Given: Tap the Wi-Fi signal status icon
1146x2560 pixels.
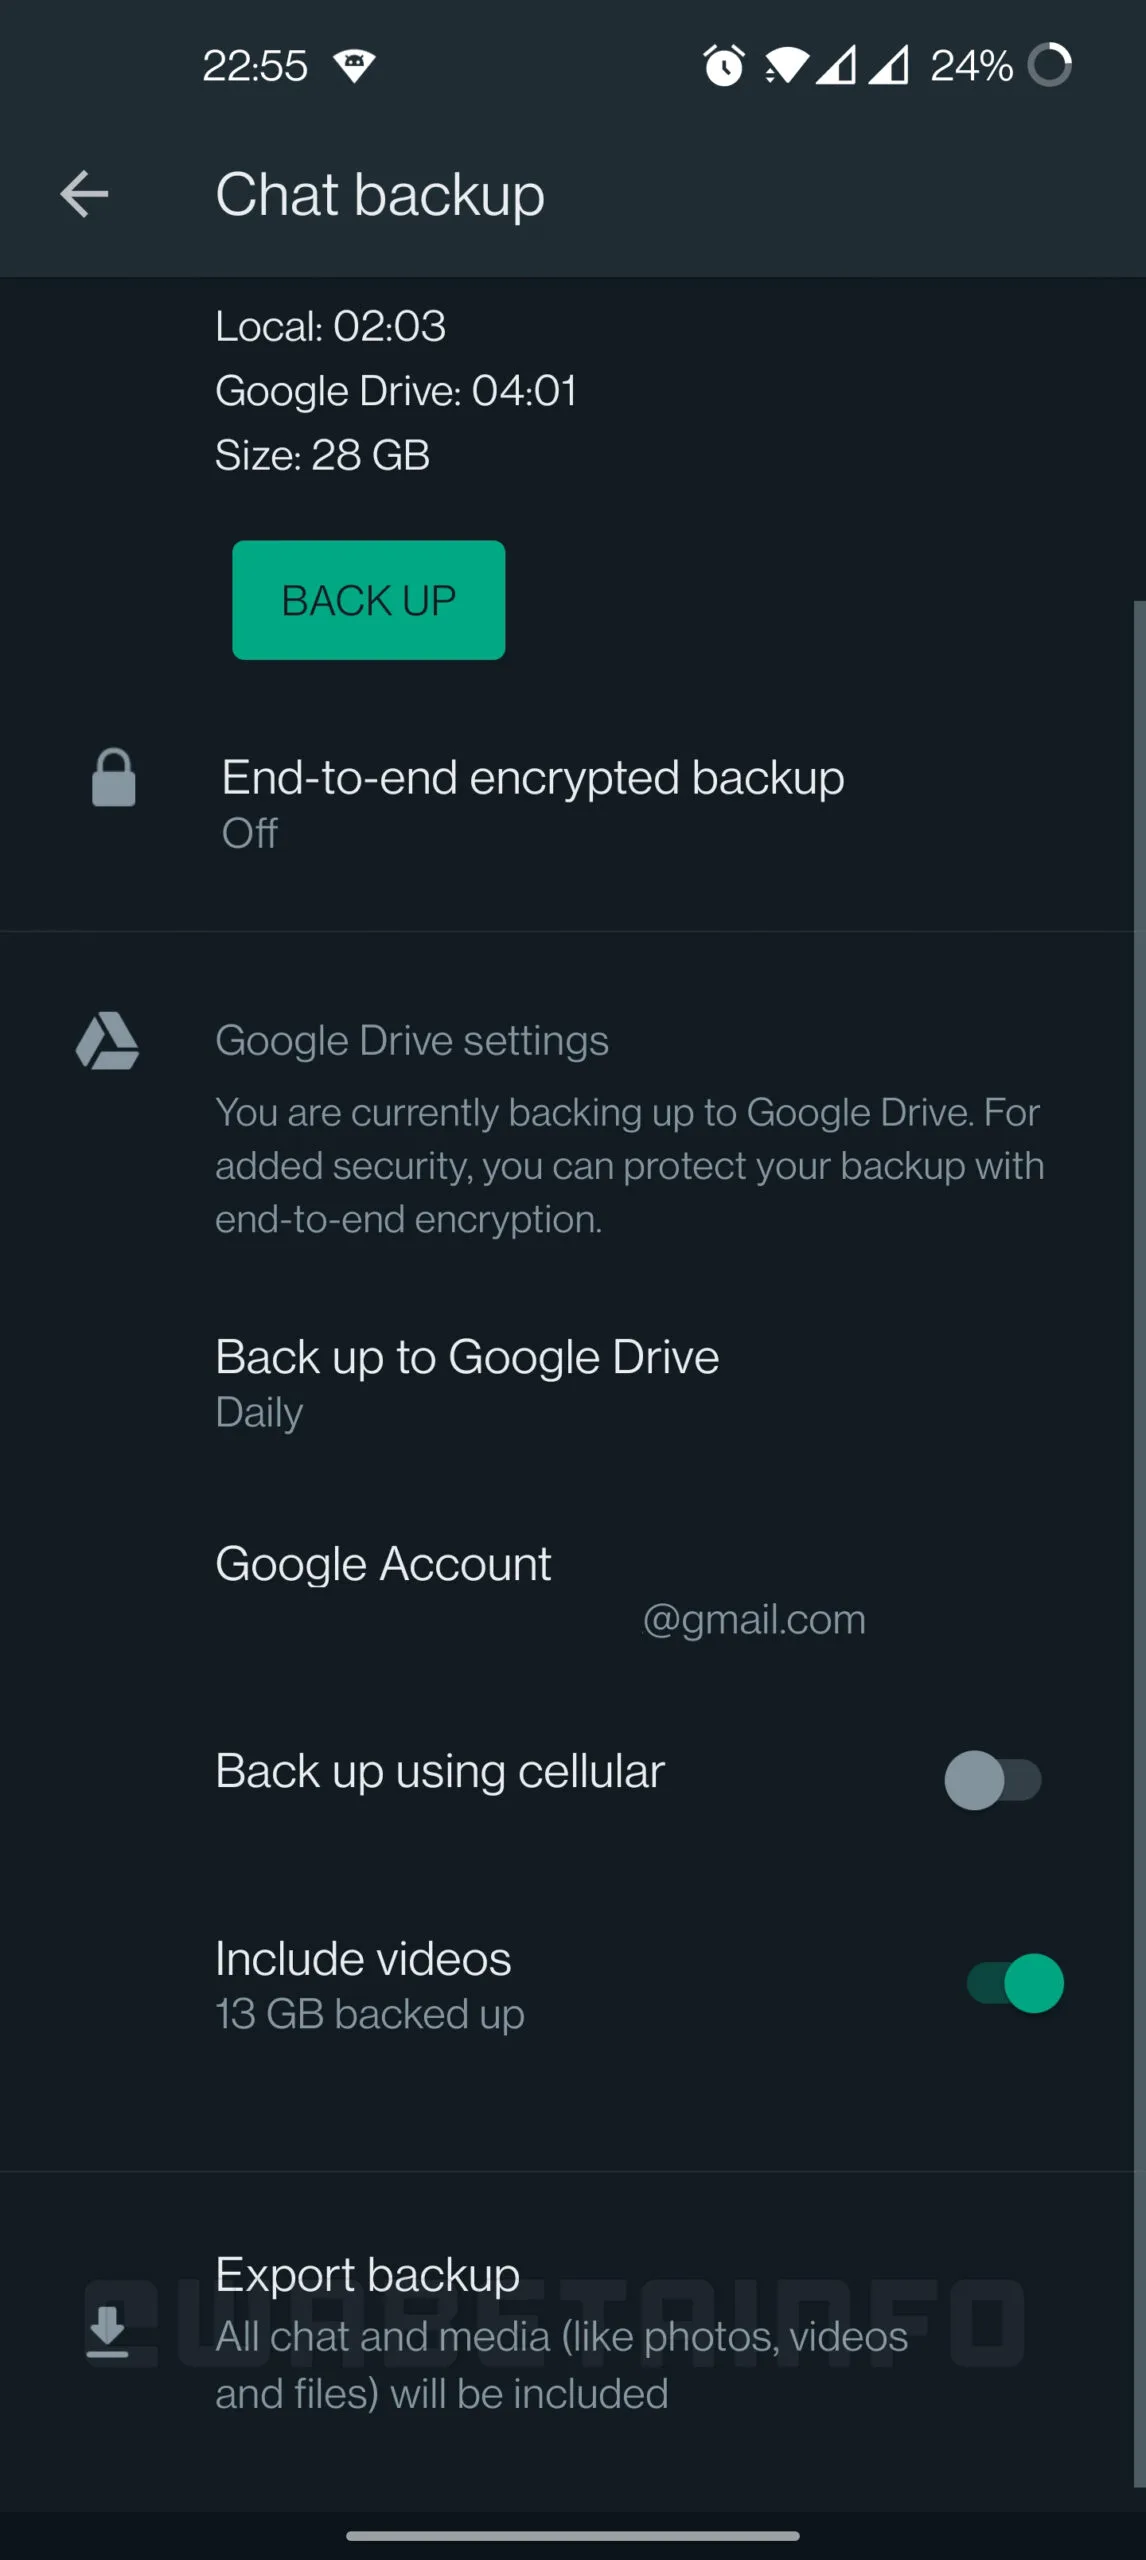Looking at the screenshot, I should 787,66.
